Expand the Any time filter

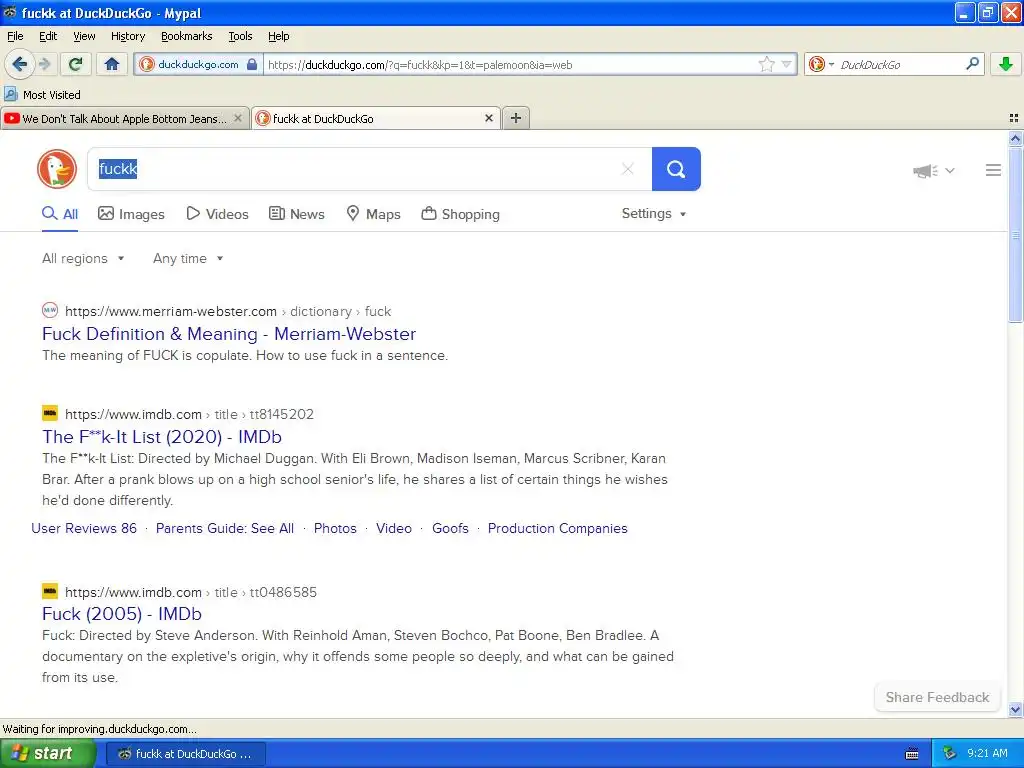pyautogui.click(x=188, y=259)
